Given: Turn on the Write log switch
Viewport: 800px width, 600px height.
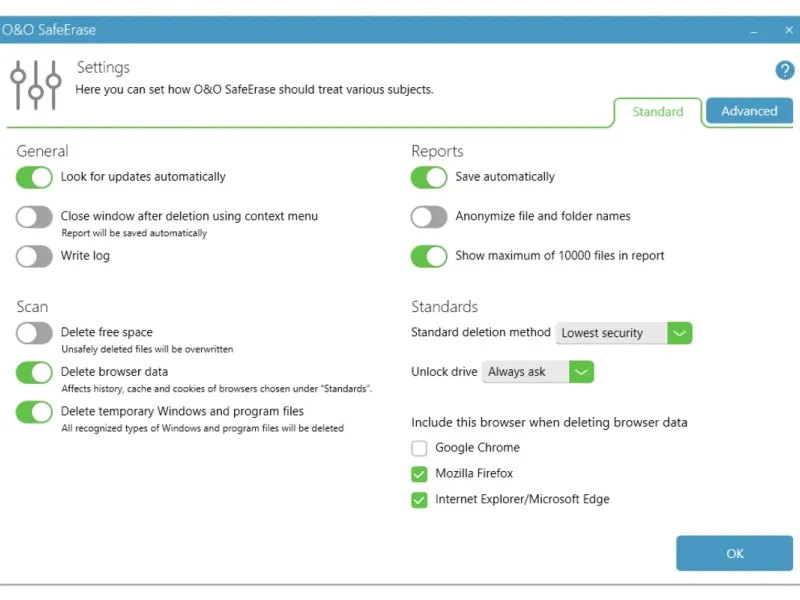Looking at the screenshot, I should point(34,256).
